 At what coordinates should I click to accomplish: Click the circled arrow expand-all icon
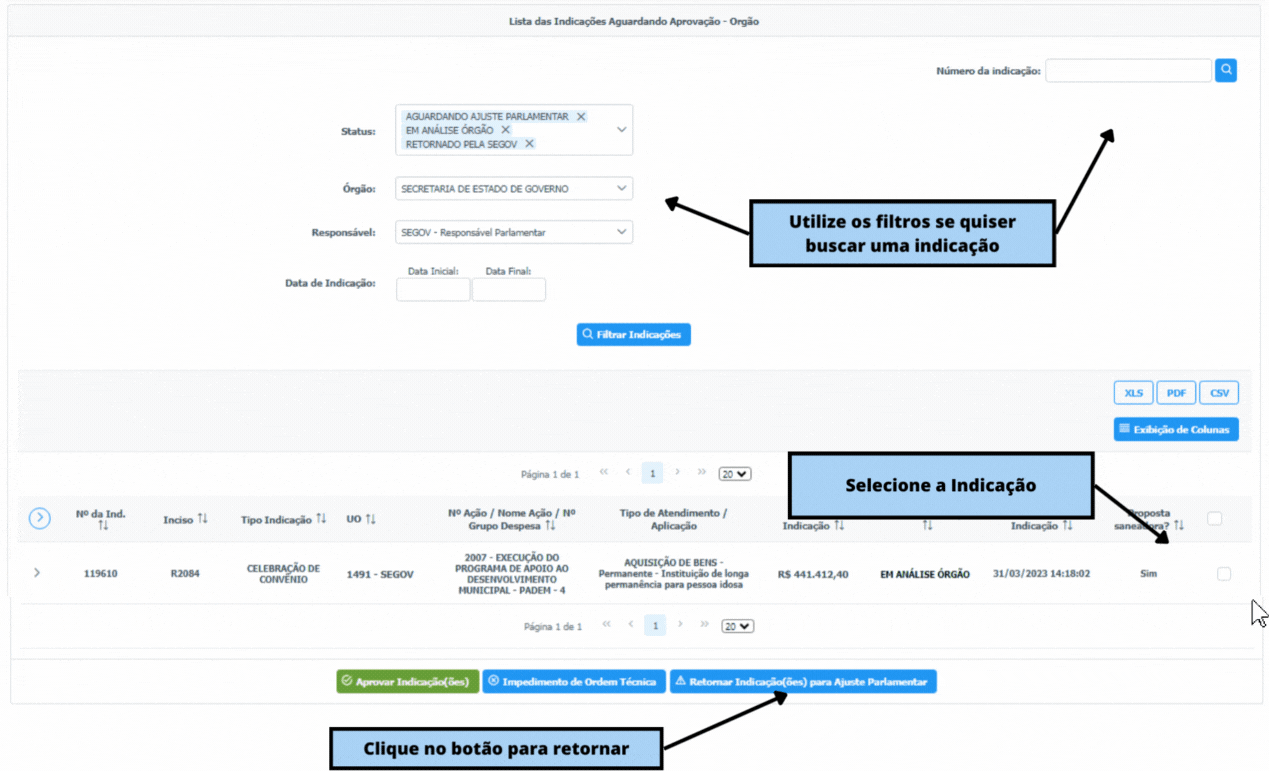(x=39, y=518)
